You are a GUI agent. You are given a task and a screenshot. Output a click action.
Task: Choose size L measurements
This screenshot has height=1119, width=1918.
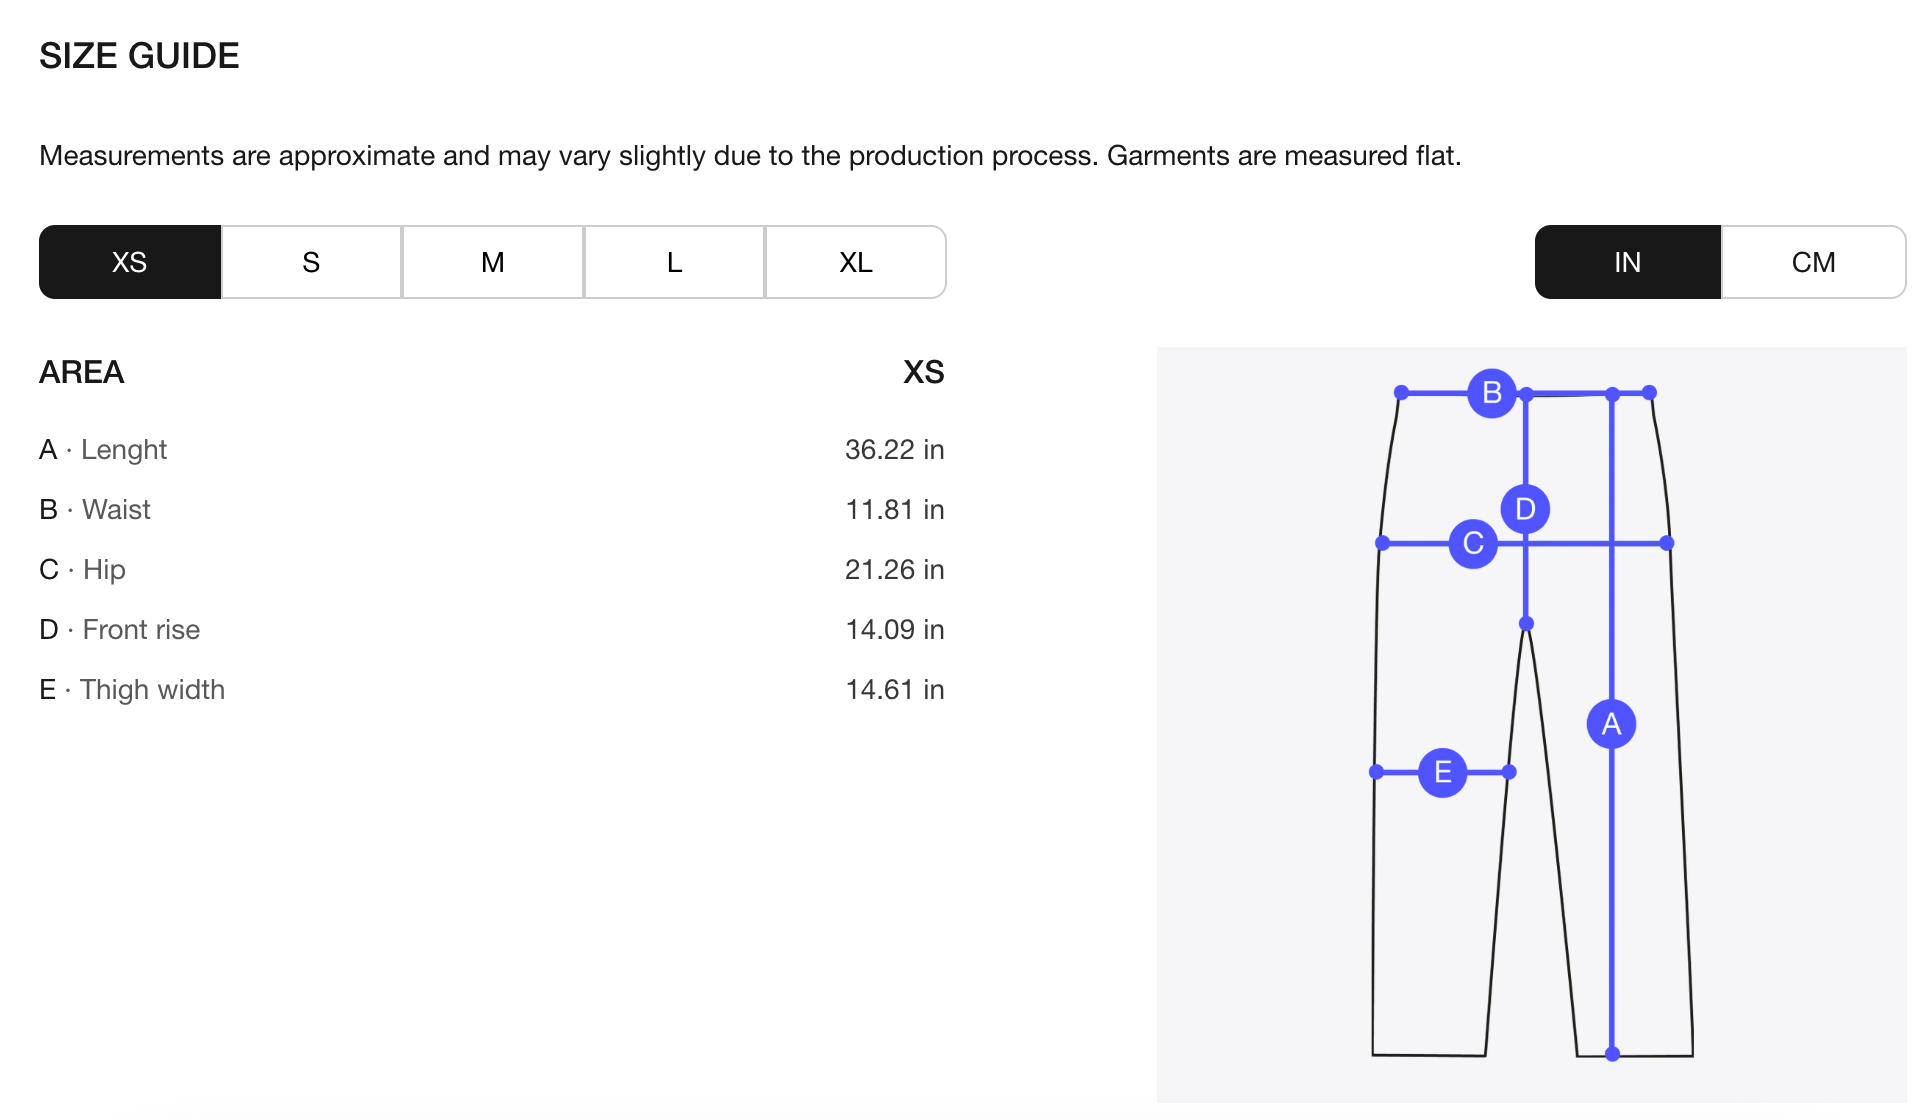[674, 262]
